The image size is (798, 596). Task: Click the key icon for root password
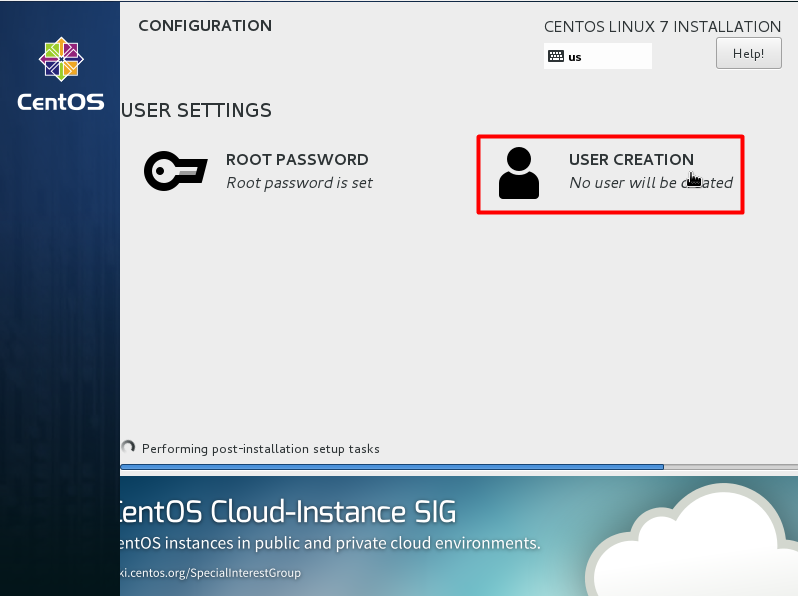(x=175, y=171)
